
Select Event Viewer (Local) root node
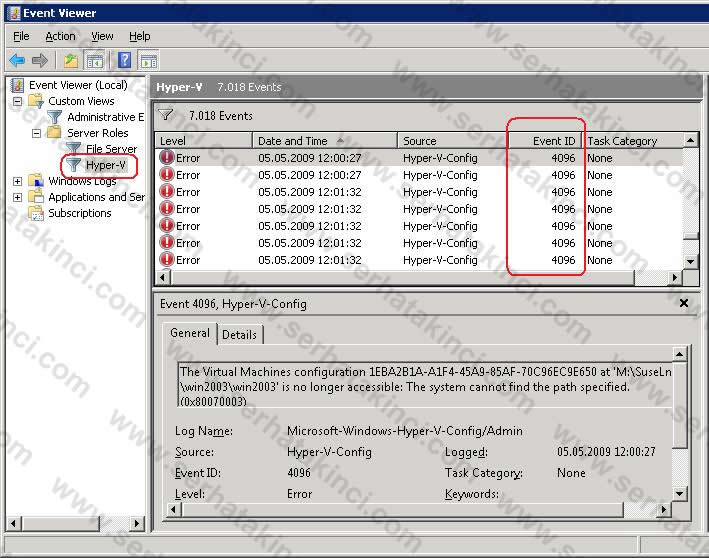click(x=78, y=85)
